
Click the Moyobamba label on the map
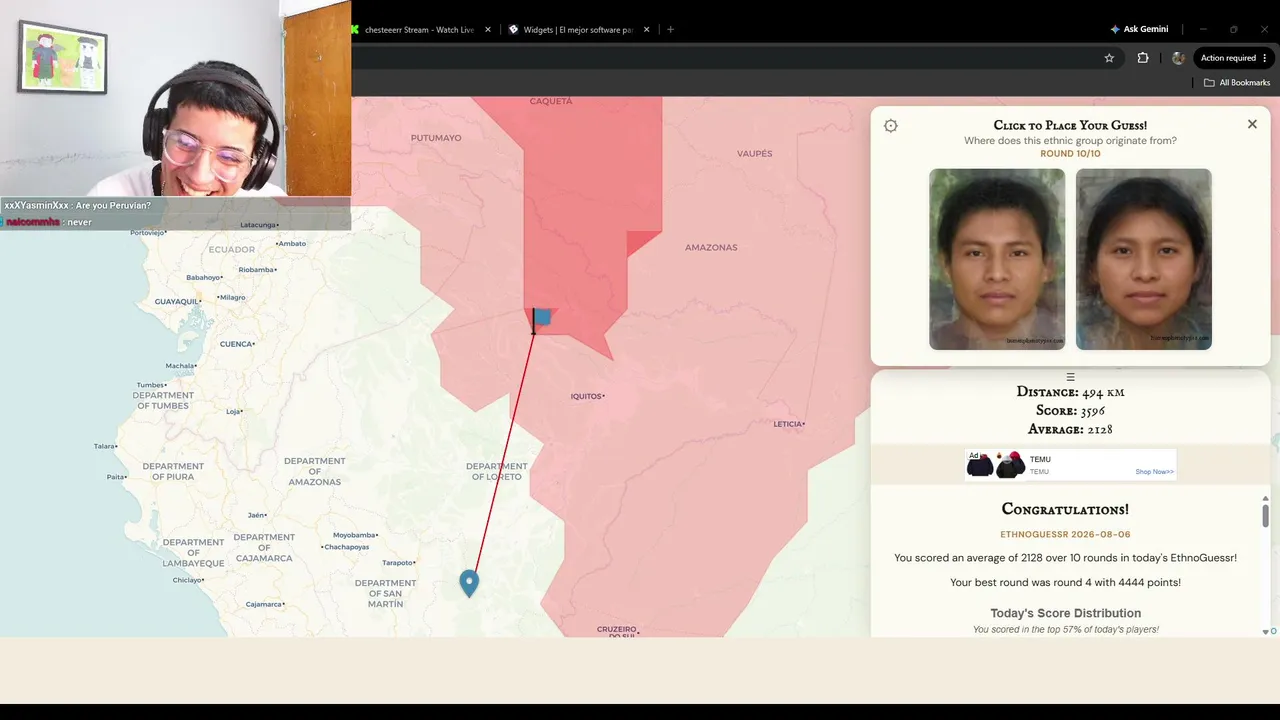[x=355, y=535]
